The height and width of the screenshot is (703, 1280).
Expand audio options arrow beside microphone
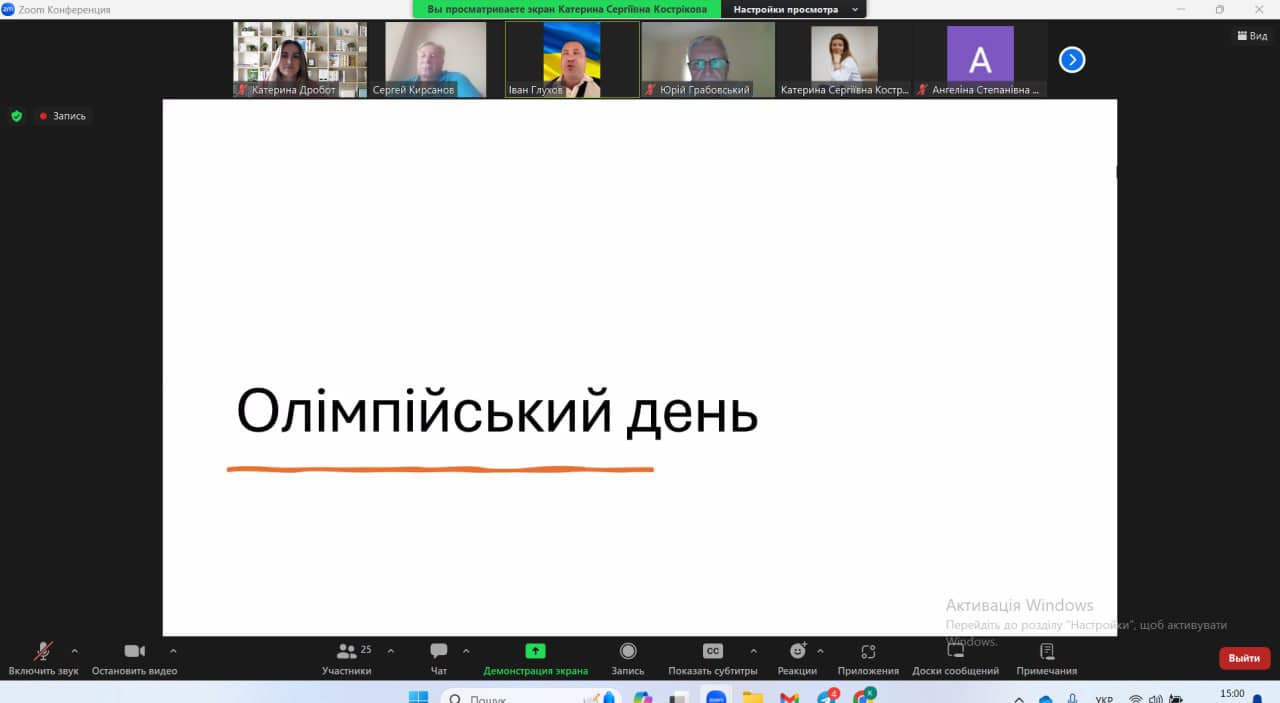click(x=74, y=651)
